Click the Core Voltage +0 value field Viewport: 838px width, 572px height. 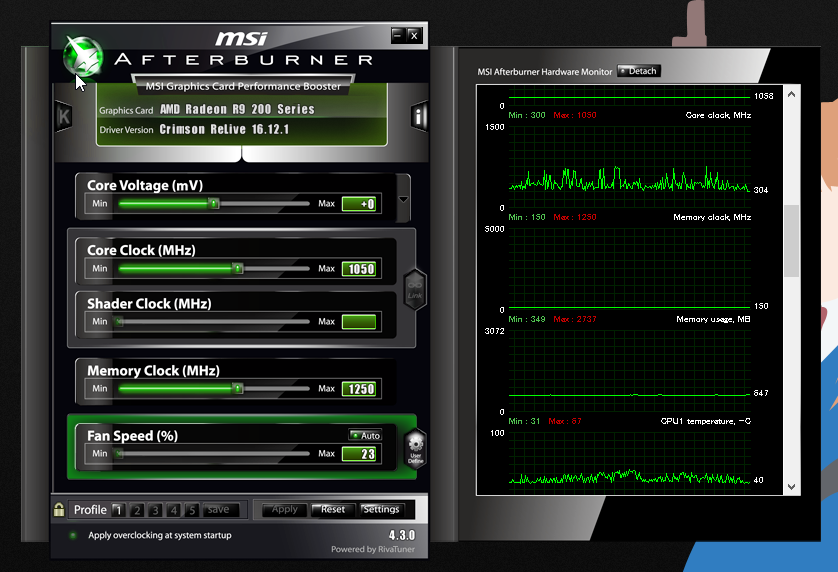359,204
